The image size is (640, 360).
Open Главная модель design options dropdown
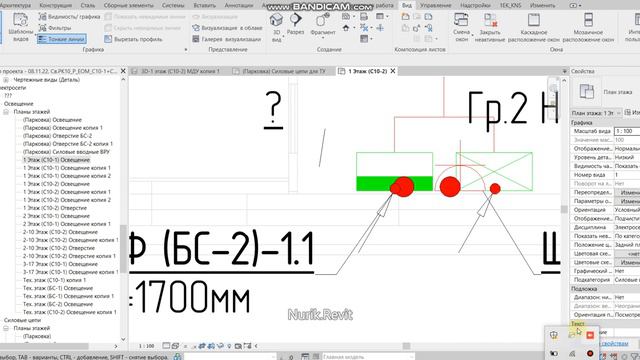pyautogui.click(x=368, y=357)
